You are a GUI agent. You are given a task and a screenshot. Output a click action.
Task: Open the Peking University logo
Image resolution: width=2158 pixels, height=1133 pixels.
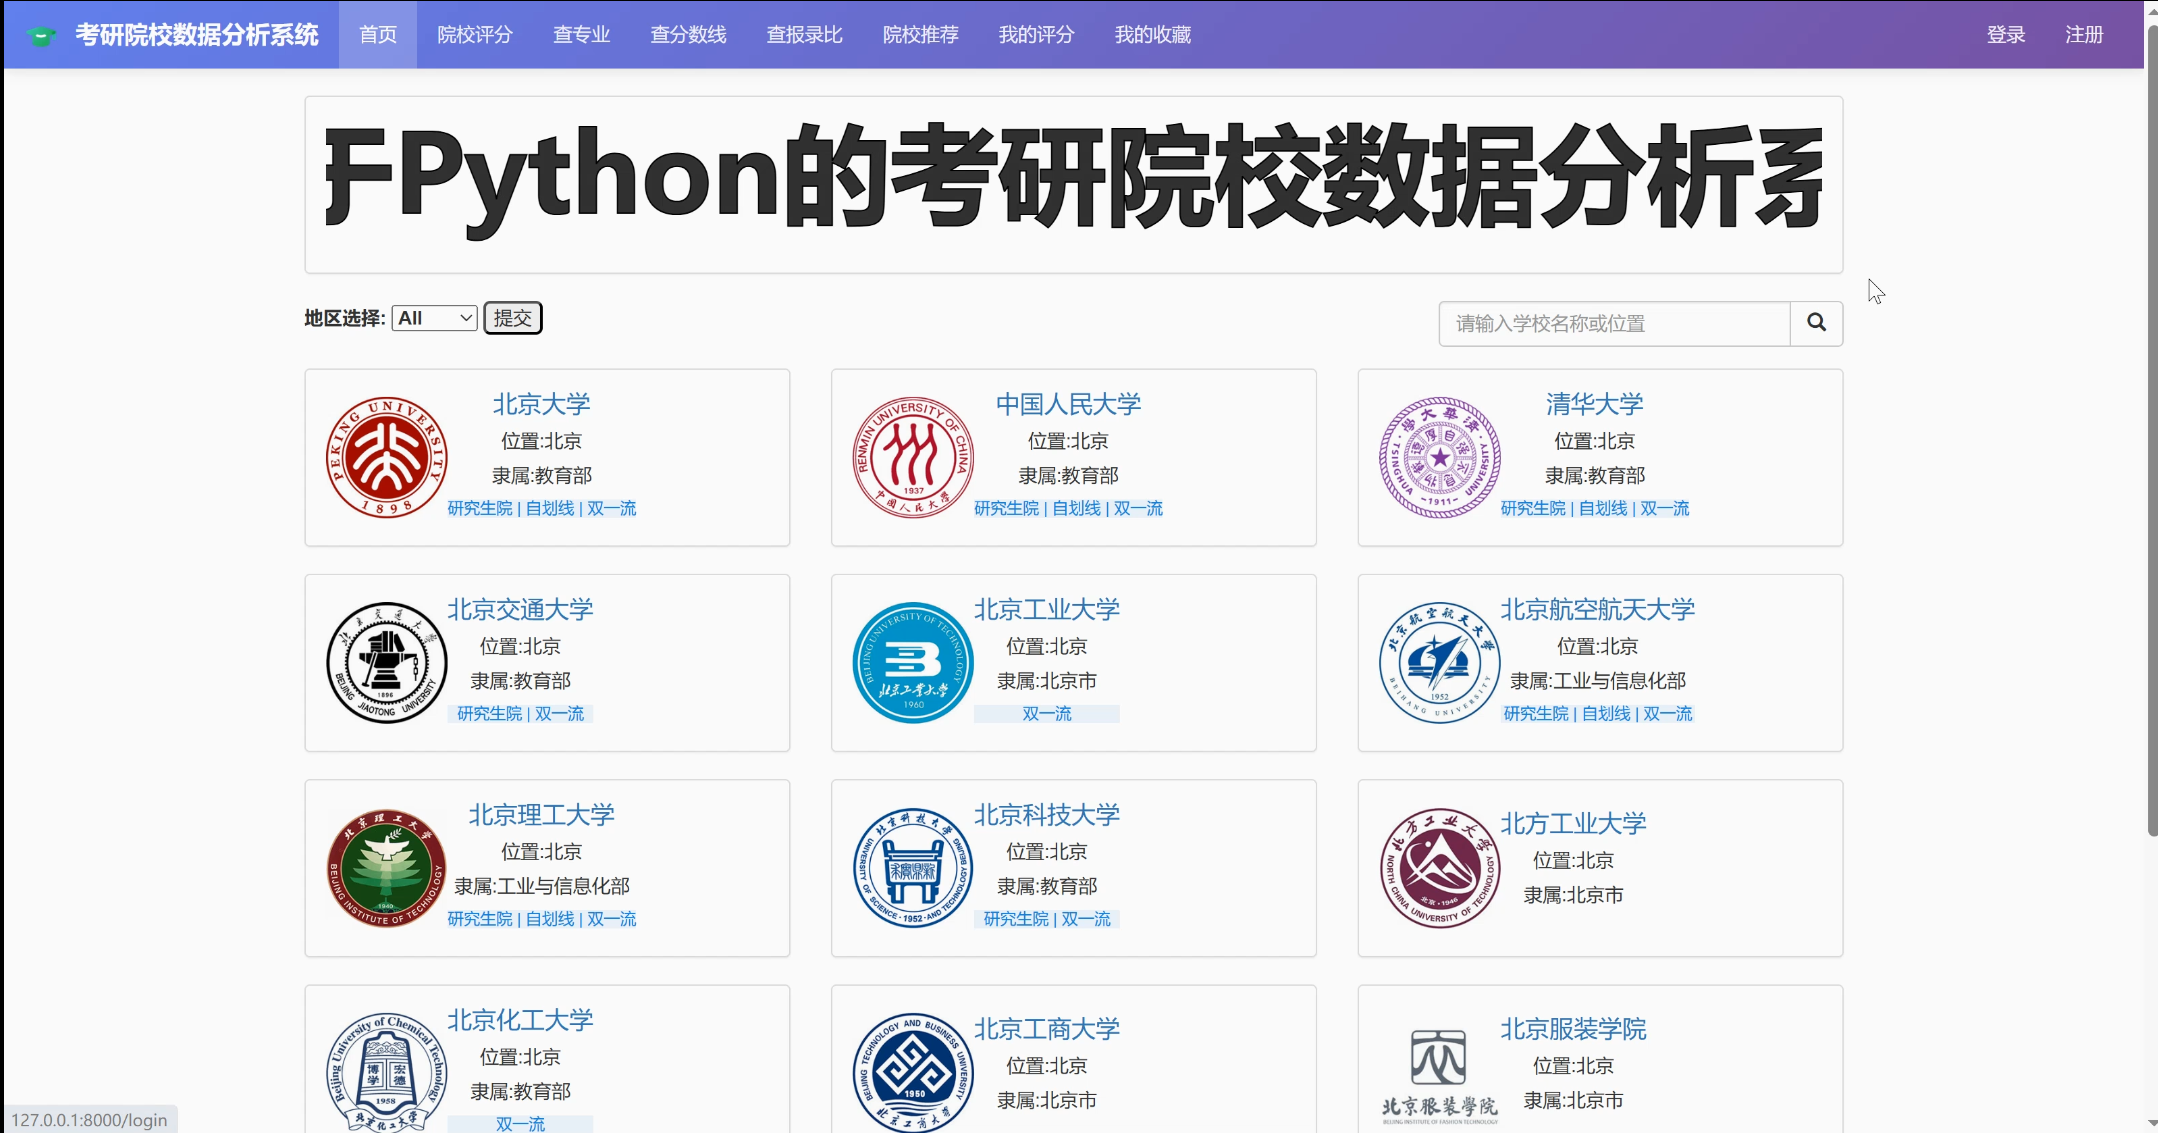(386, 458)
